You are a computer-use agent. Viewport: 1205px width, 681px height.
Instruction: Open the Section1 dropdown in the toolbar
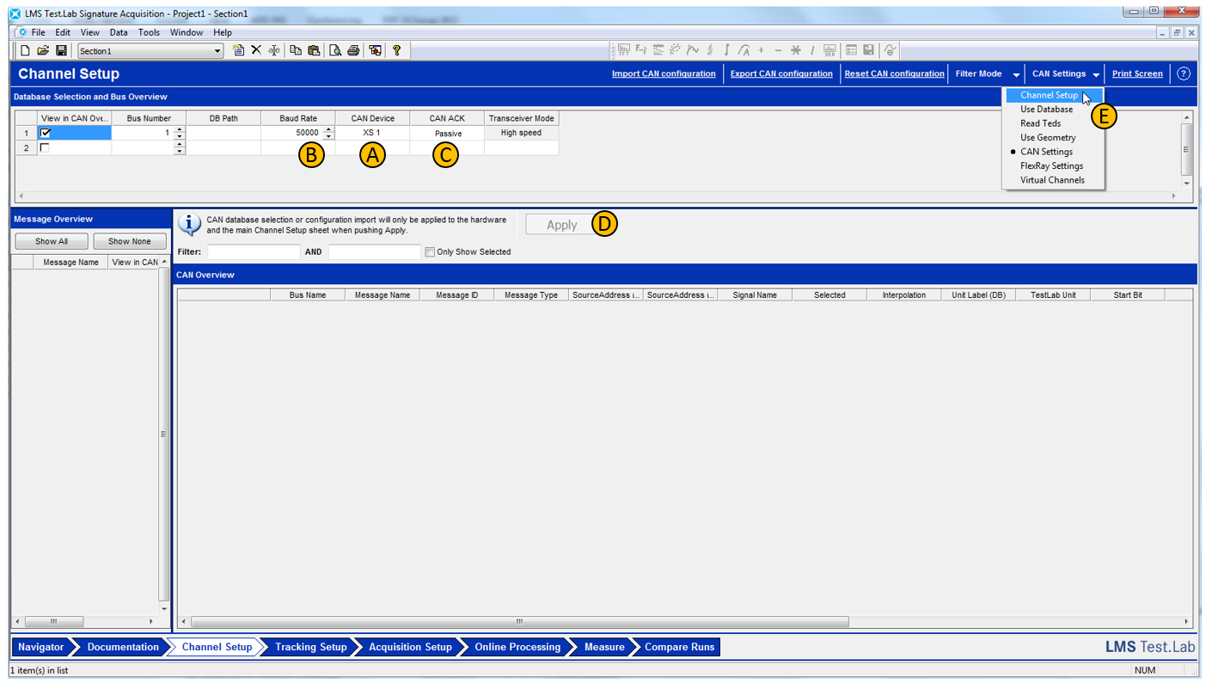(x=217, y=51)
